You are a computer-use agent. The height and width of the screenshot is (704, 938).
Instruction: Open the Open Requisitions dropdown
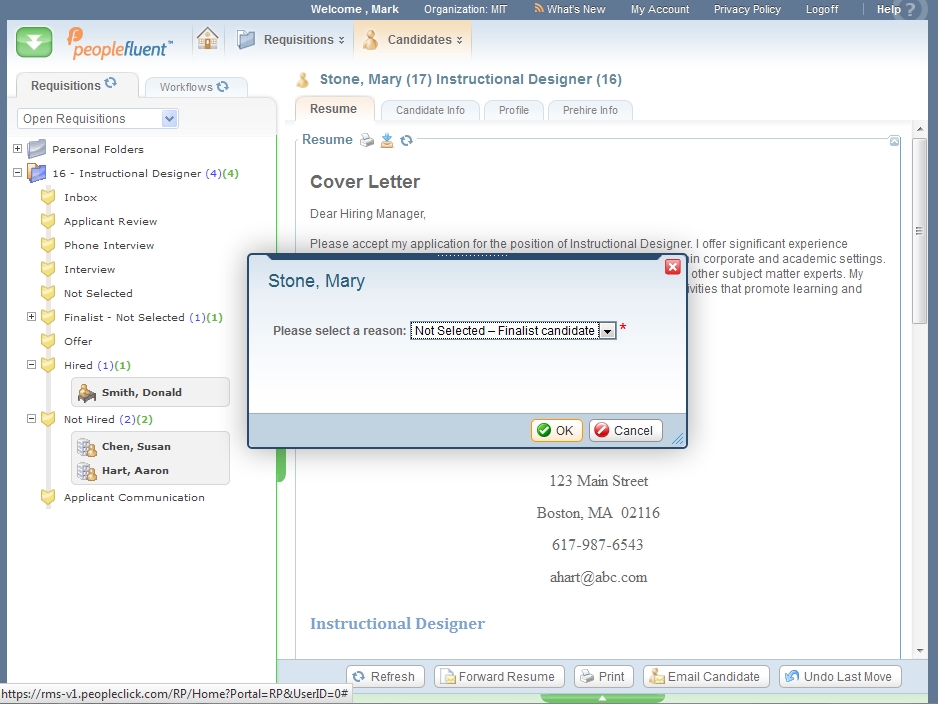point(169,119)
